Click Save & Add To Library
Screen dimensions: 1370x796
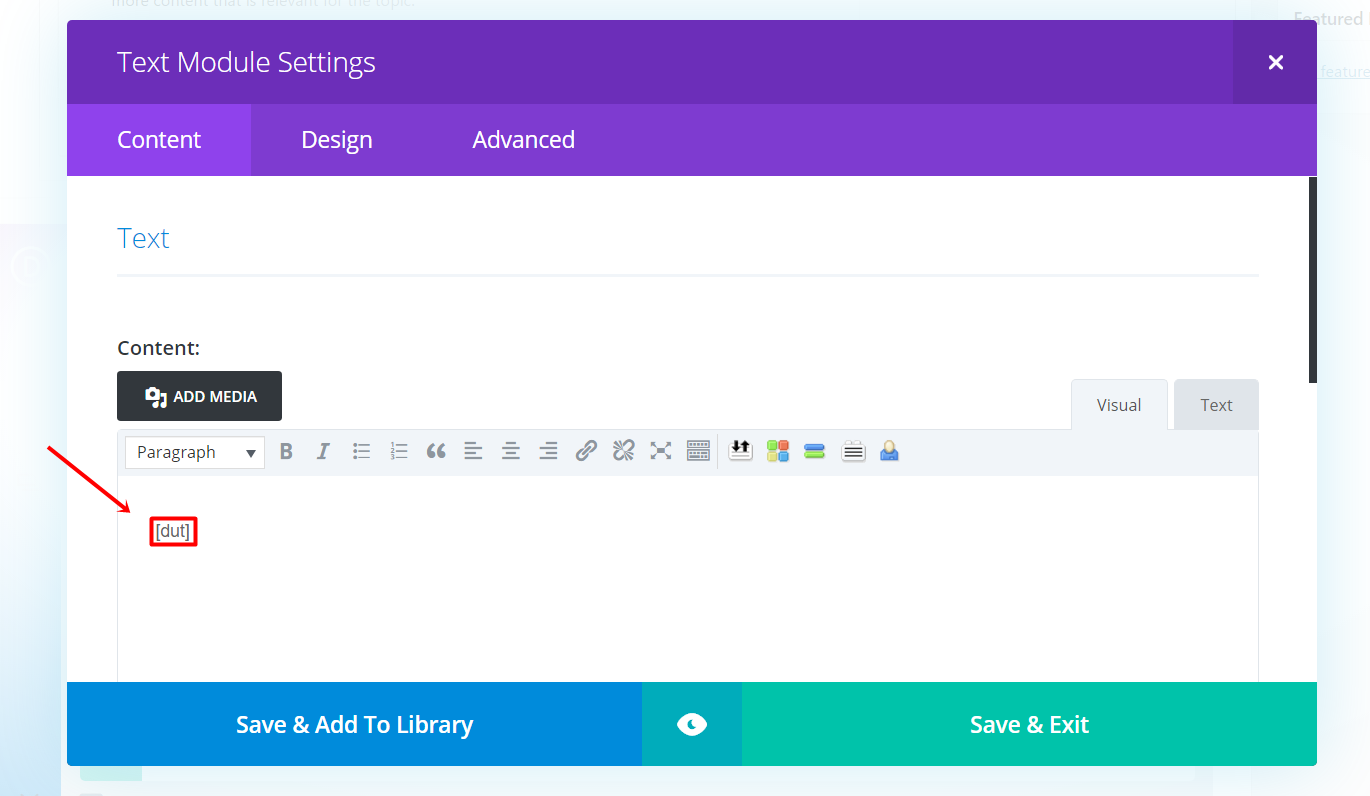pyautogui.click(x=354, y=725)
